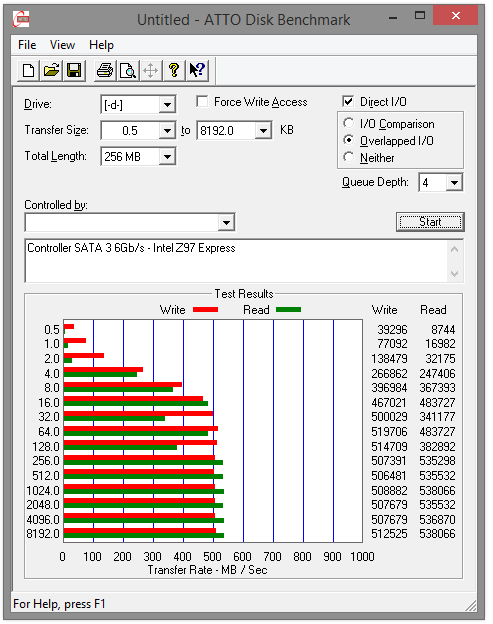The image size is (493, 624).
Task: Click the green Read legend swatch
Action: pyautogui.click(x=288, y=310)
